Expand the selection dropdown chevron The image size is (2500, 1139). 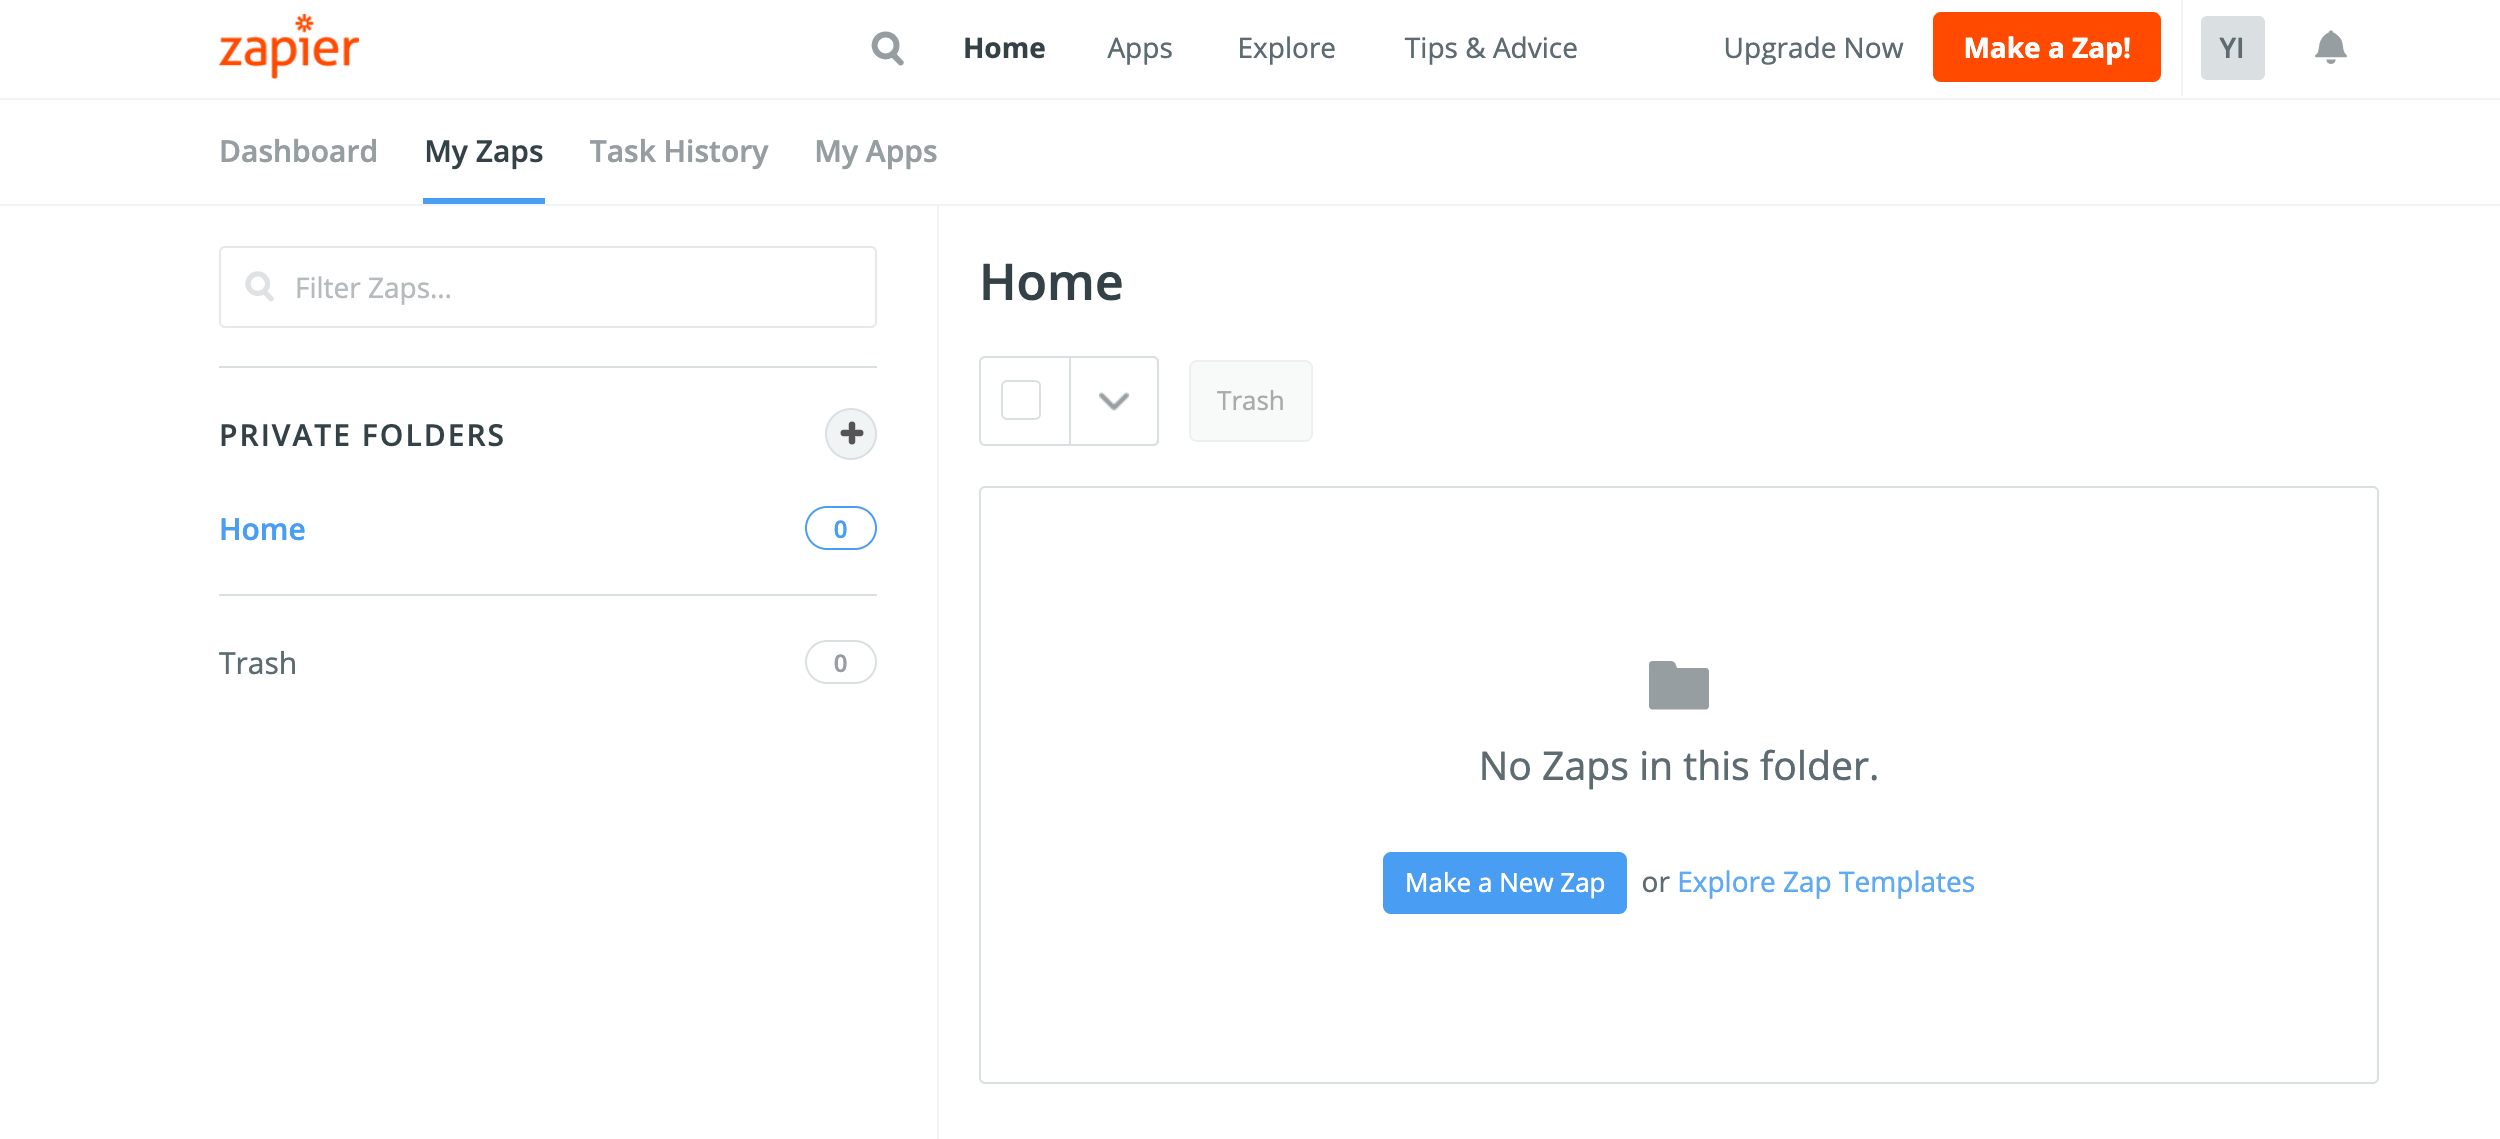1114,401
